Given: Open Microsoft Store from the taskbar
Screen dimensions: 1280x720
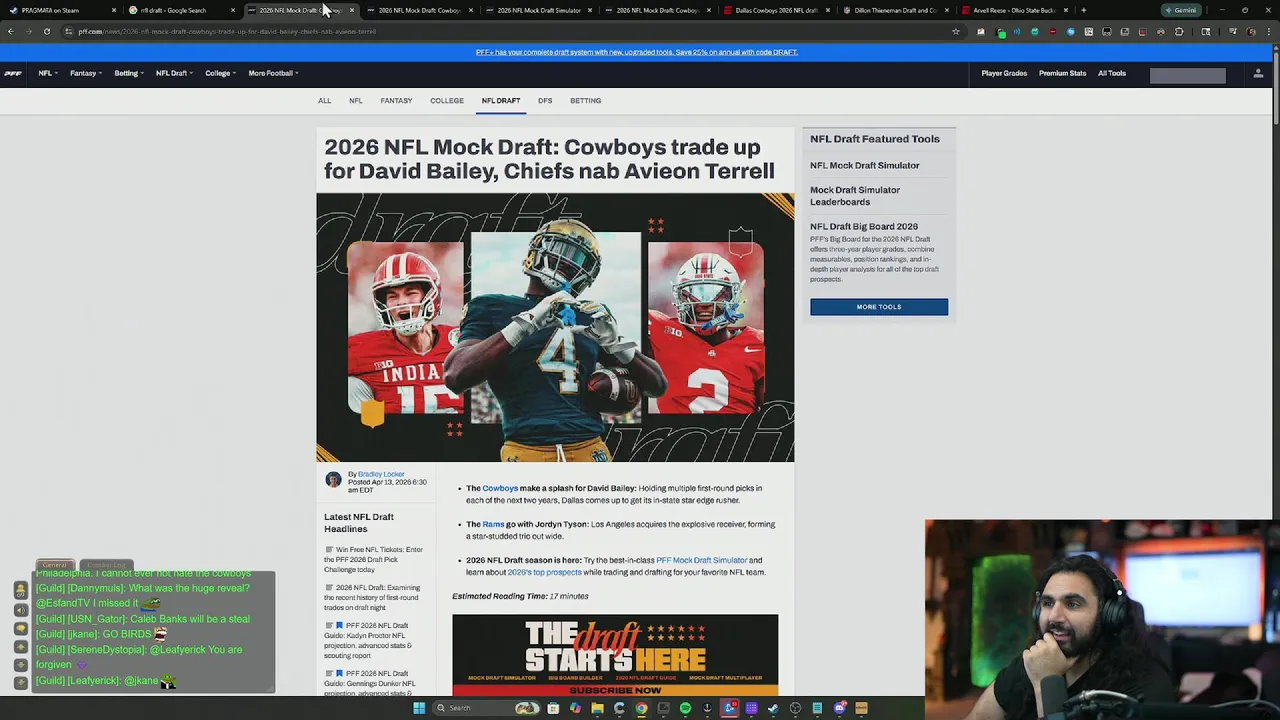Looking at the screenshot, I should tap(553, 708).
